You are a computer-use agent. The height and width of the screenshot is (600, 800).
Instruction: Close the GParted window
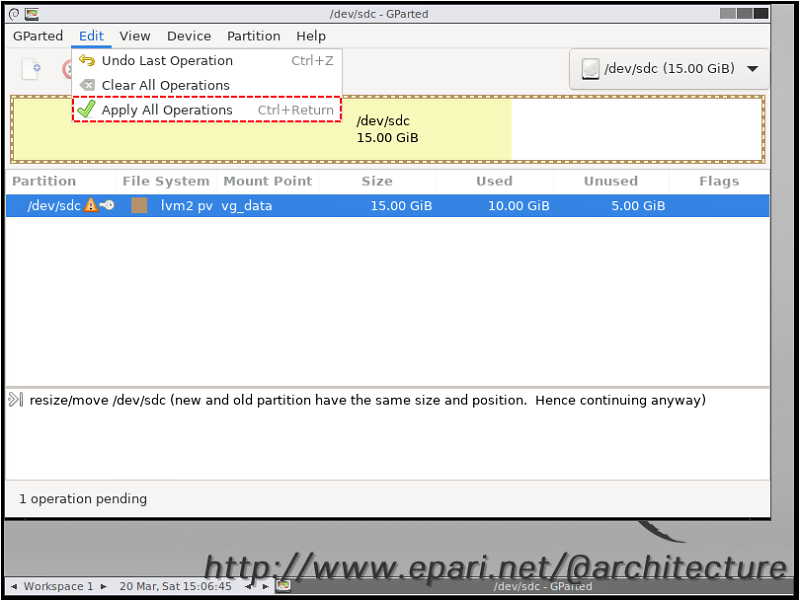click(761, 13)
